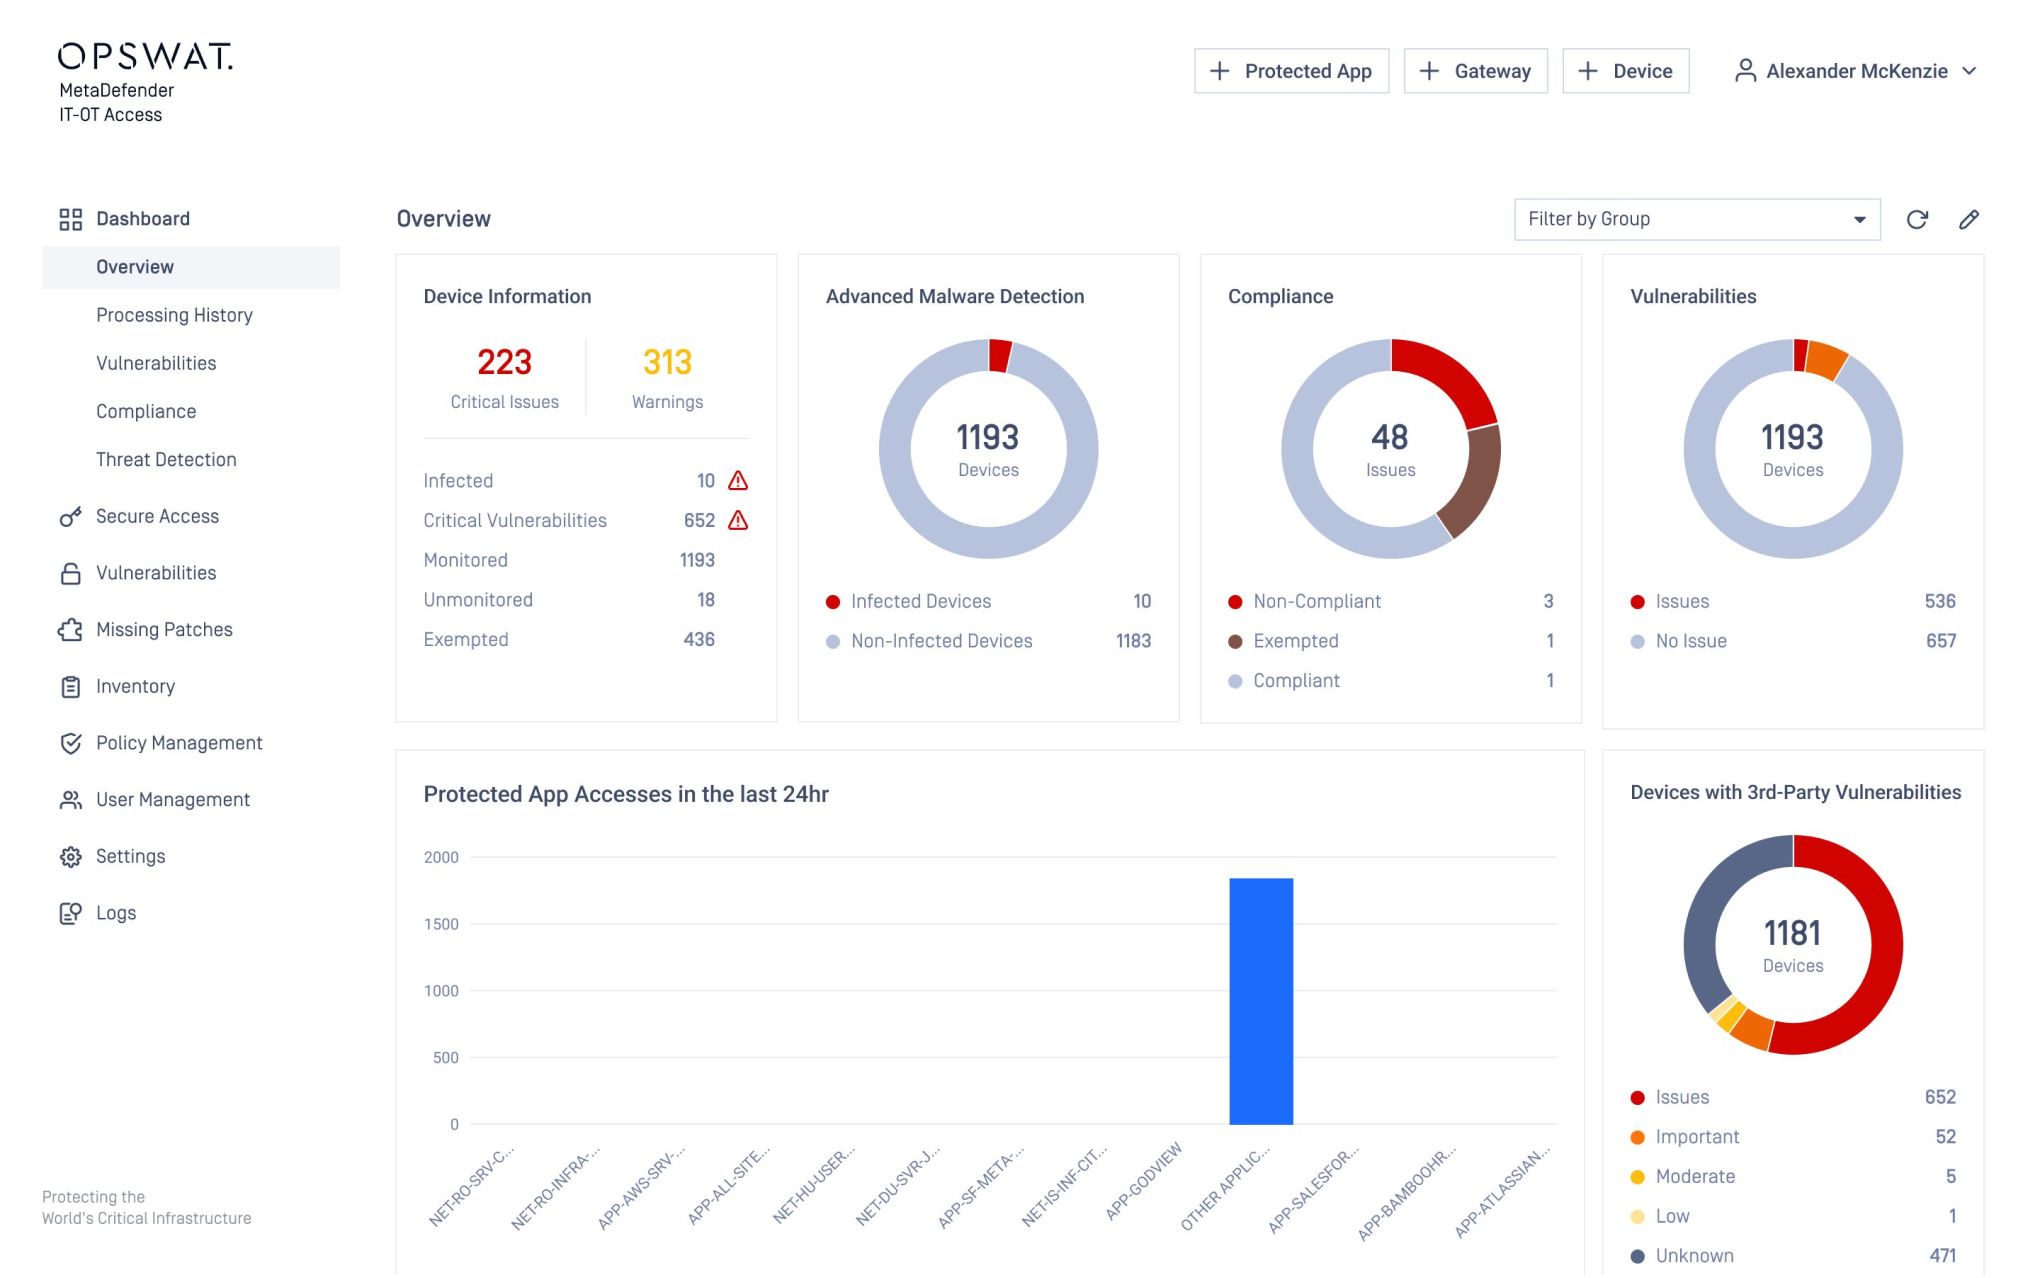Open the Inventory section via its icon

(69, 686)
